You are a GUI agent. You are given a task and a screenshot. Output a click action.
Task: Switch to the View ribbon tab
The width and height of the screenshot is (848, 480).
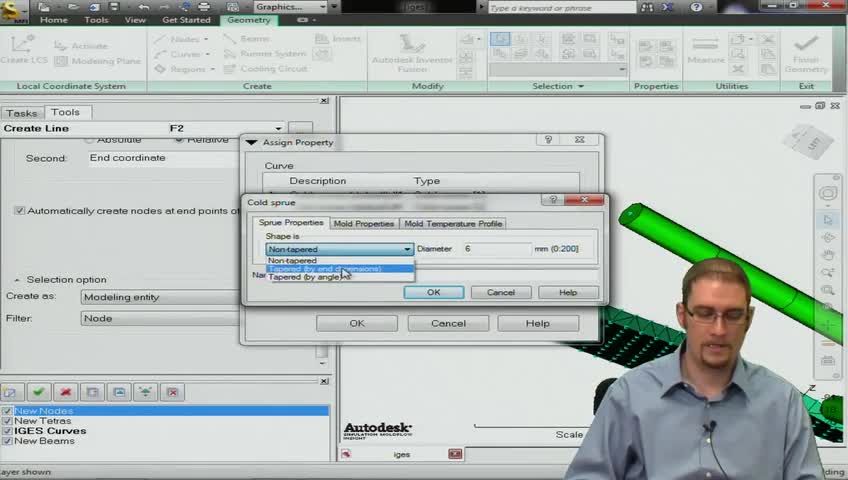pyautogui.click(x=135, y=20)
